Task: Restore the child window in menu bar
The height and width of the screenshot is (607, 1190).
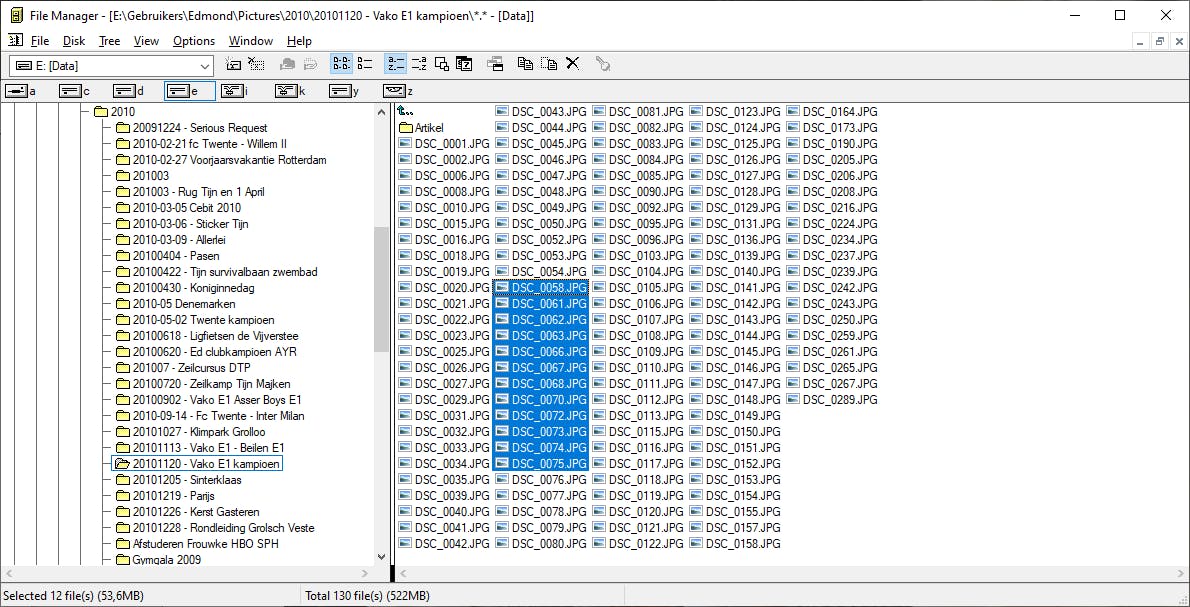Action: tap(1160, 42)
